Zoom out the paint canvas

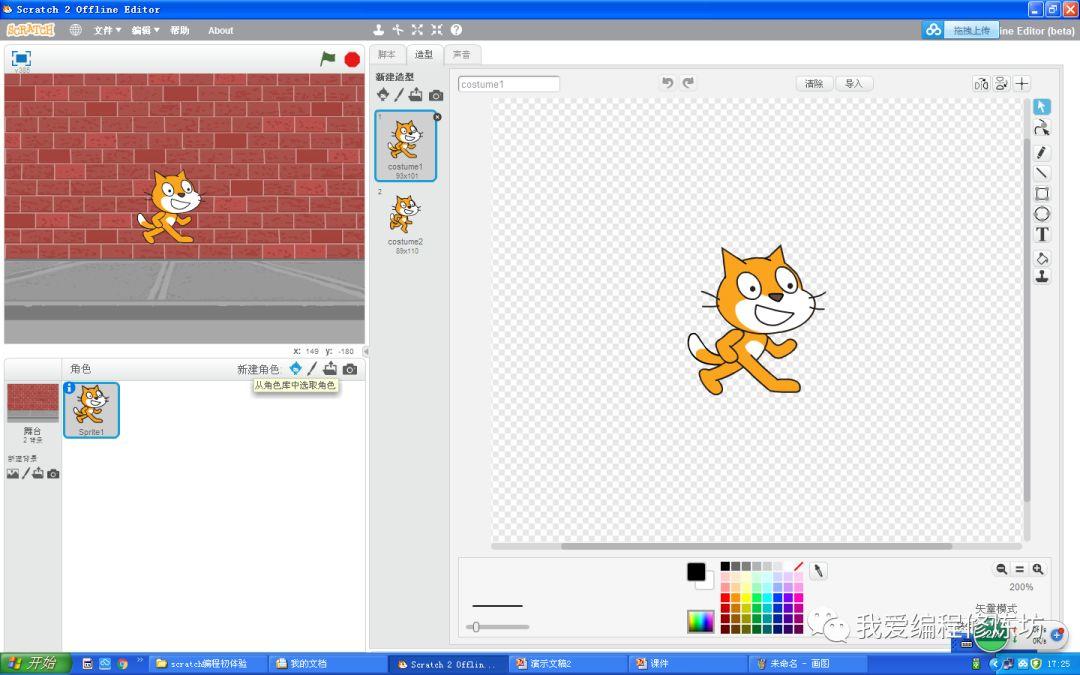coord(1001,569)
